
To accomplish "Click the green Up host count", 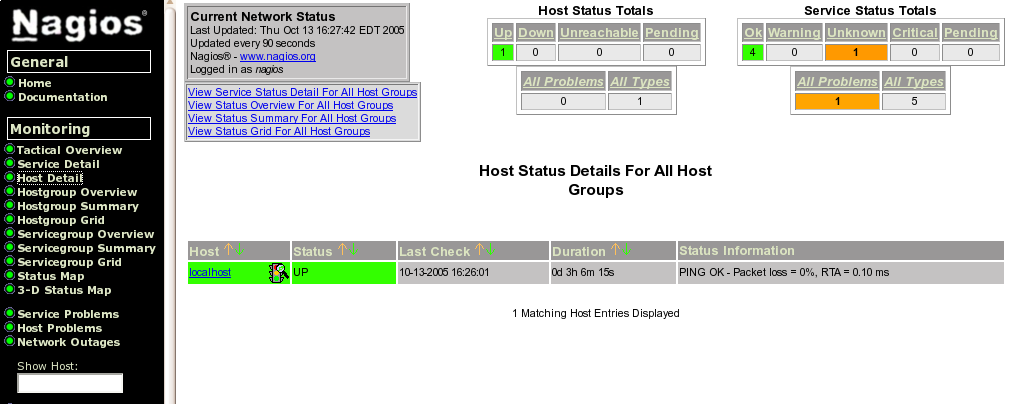I will click(503, 51).
